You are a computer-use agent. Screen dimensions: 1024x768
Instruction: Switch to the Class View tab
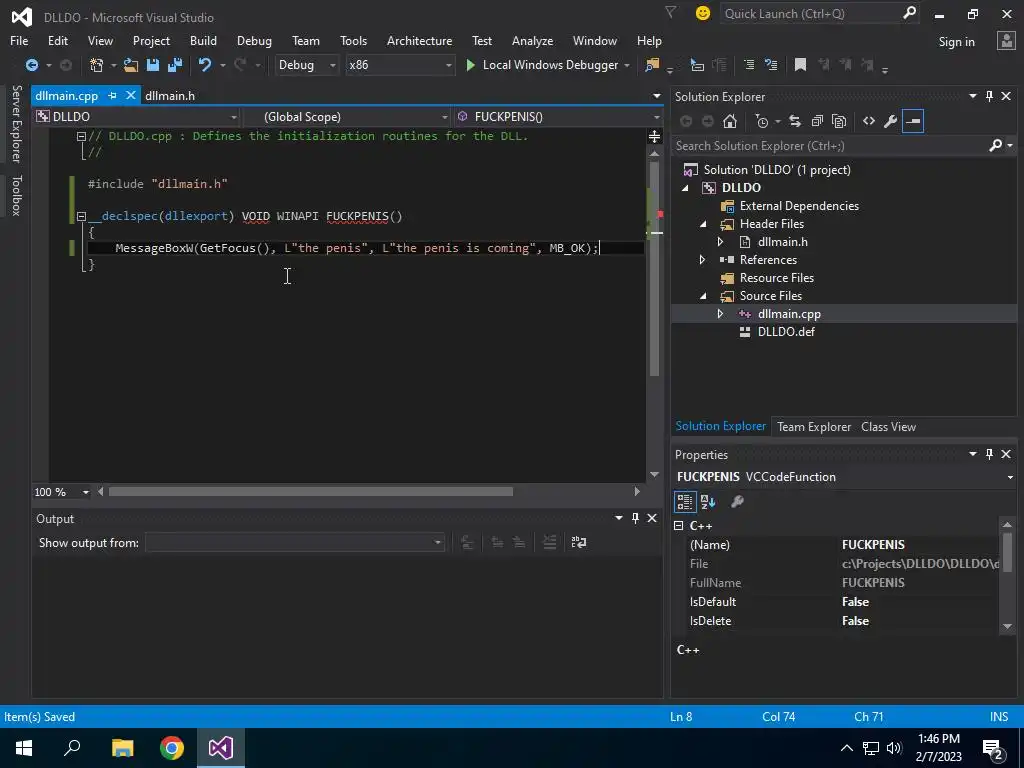point(888,426)
